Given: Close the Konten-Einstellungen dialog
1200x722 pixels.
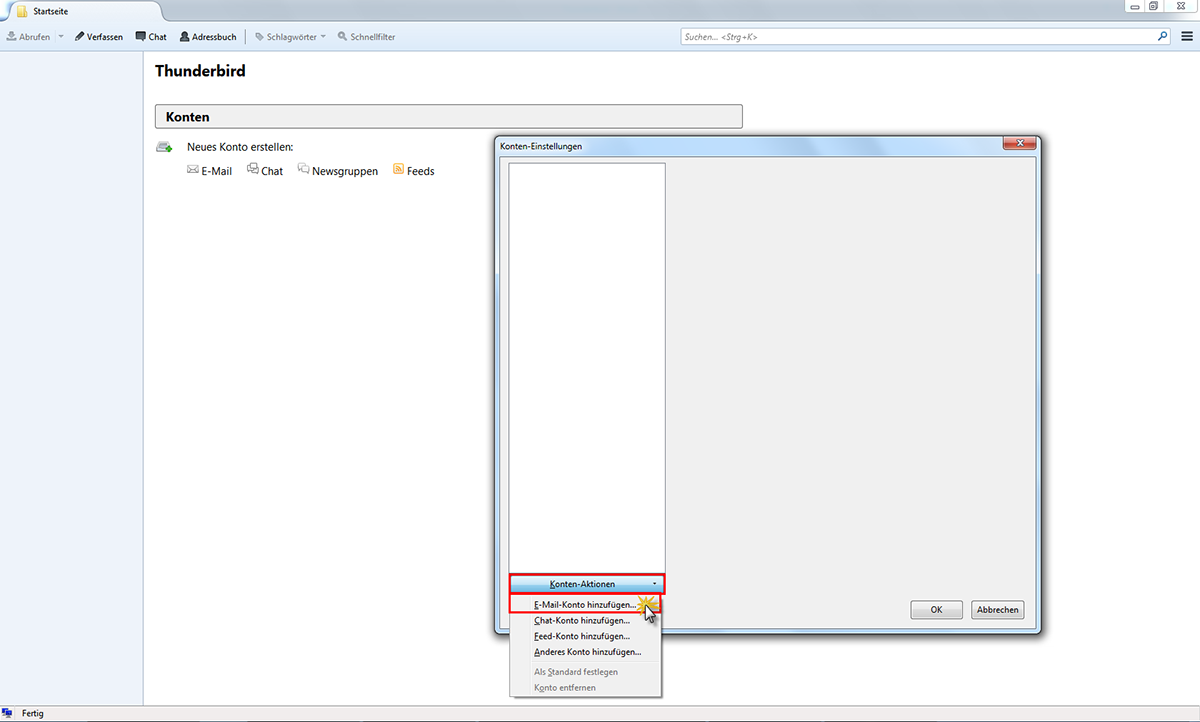Looking at the screenshot, I should coord(1019,144).
